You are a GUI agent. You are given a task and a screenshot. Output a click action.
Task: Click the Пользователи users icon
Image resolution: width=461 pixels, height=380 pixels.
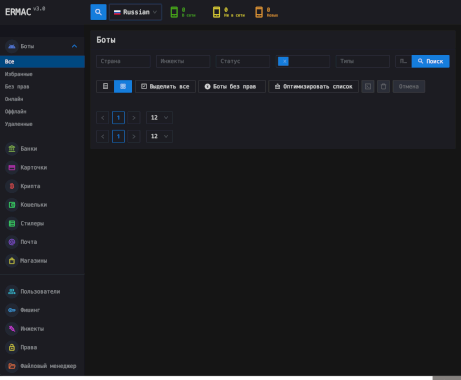(x=12, y=291)
